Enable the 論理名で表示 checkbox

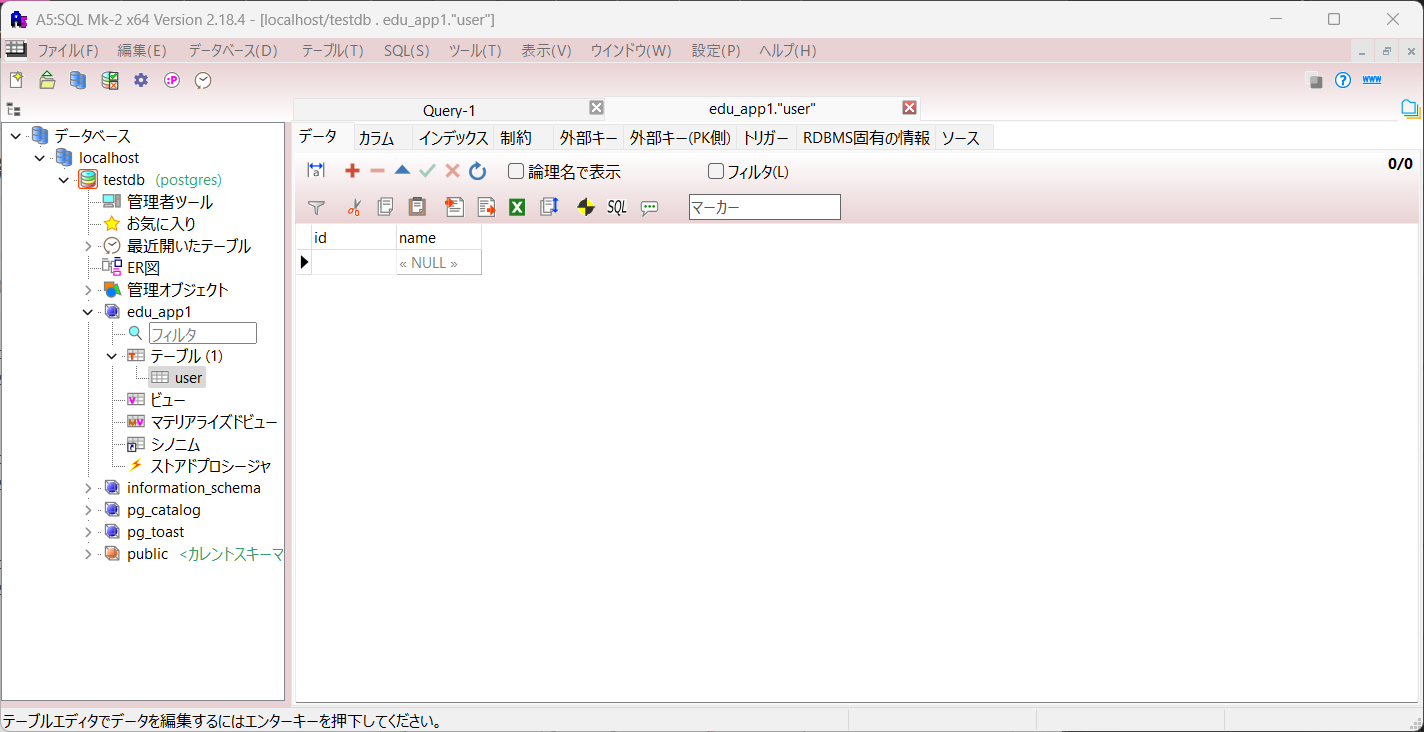point(516,171)
